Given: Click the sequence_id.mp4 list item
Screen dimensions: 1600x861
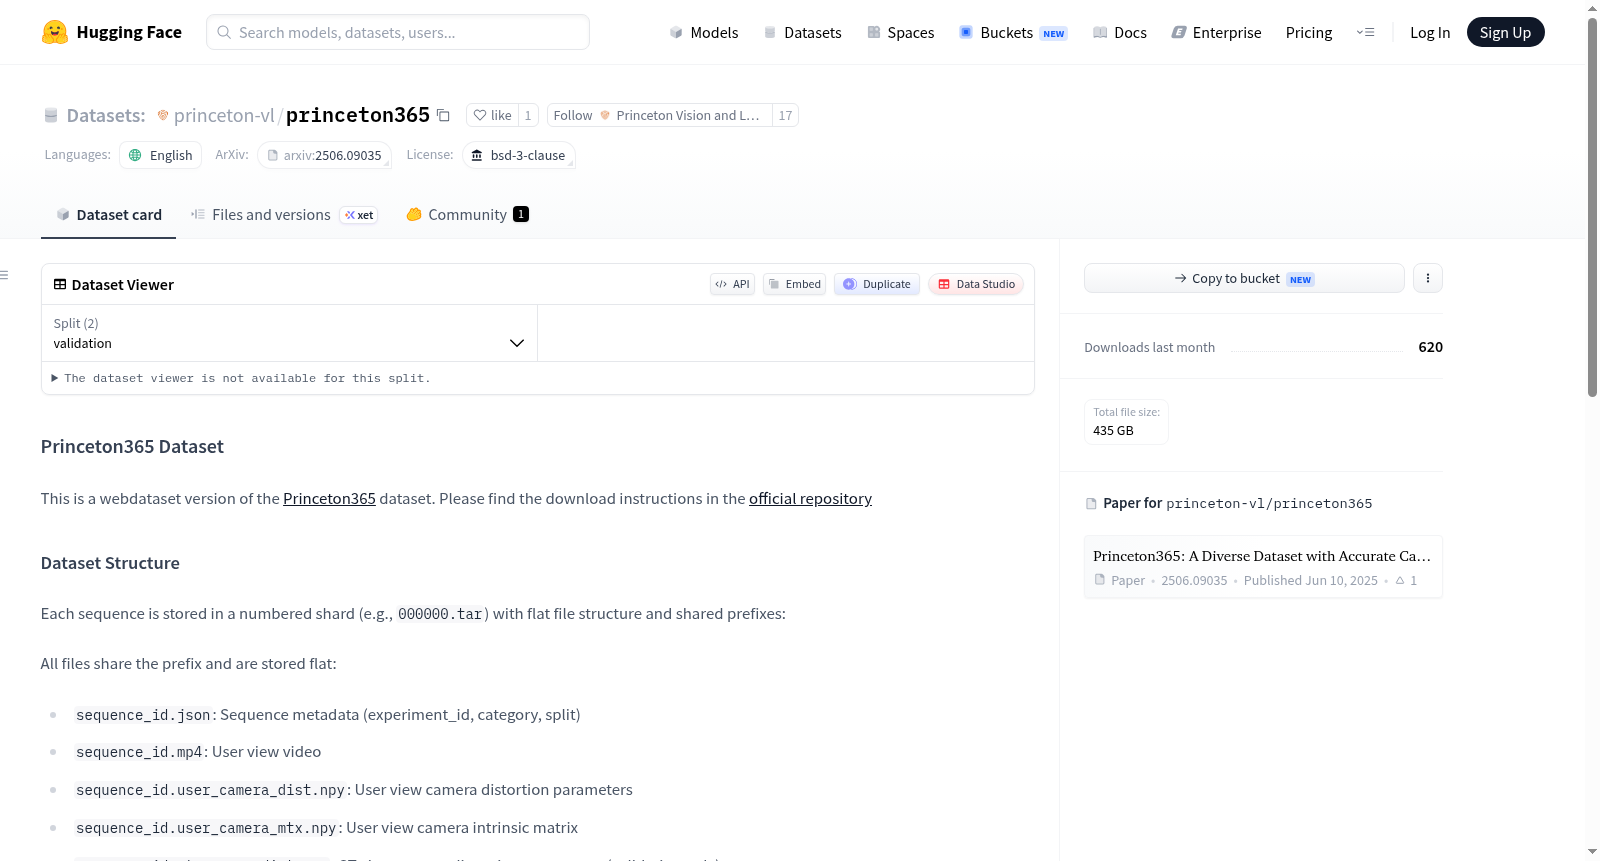Looking at the screenshot, I should tap(198, 751).
